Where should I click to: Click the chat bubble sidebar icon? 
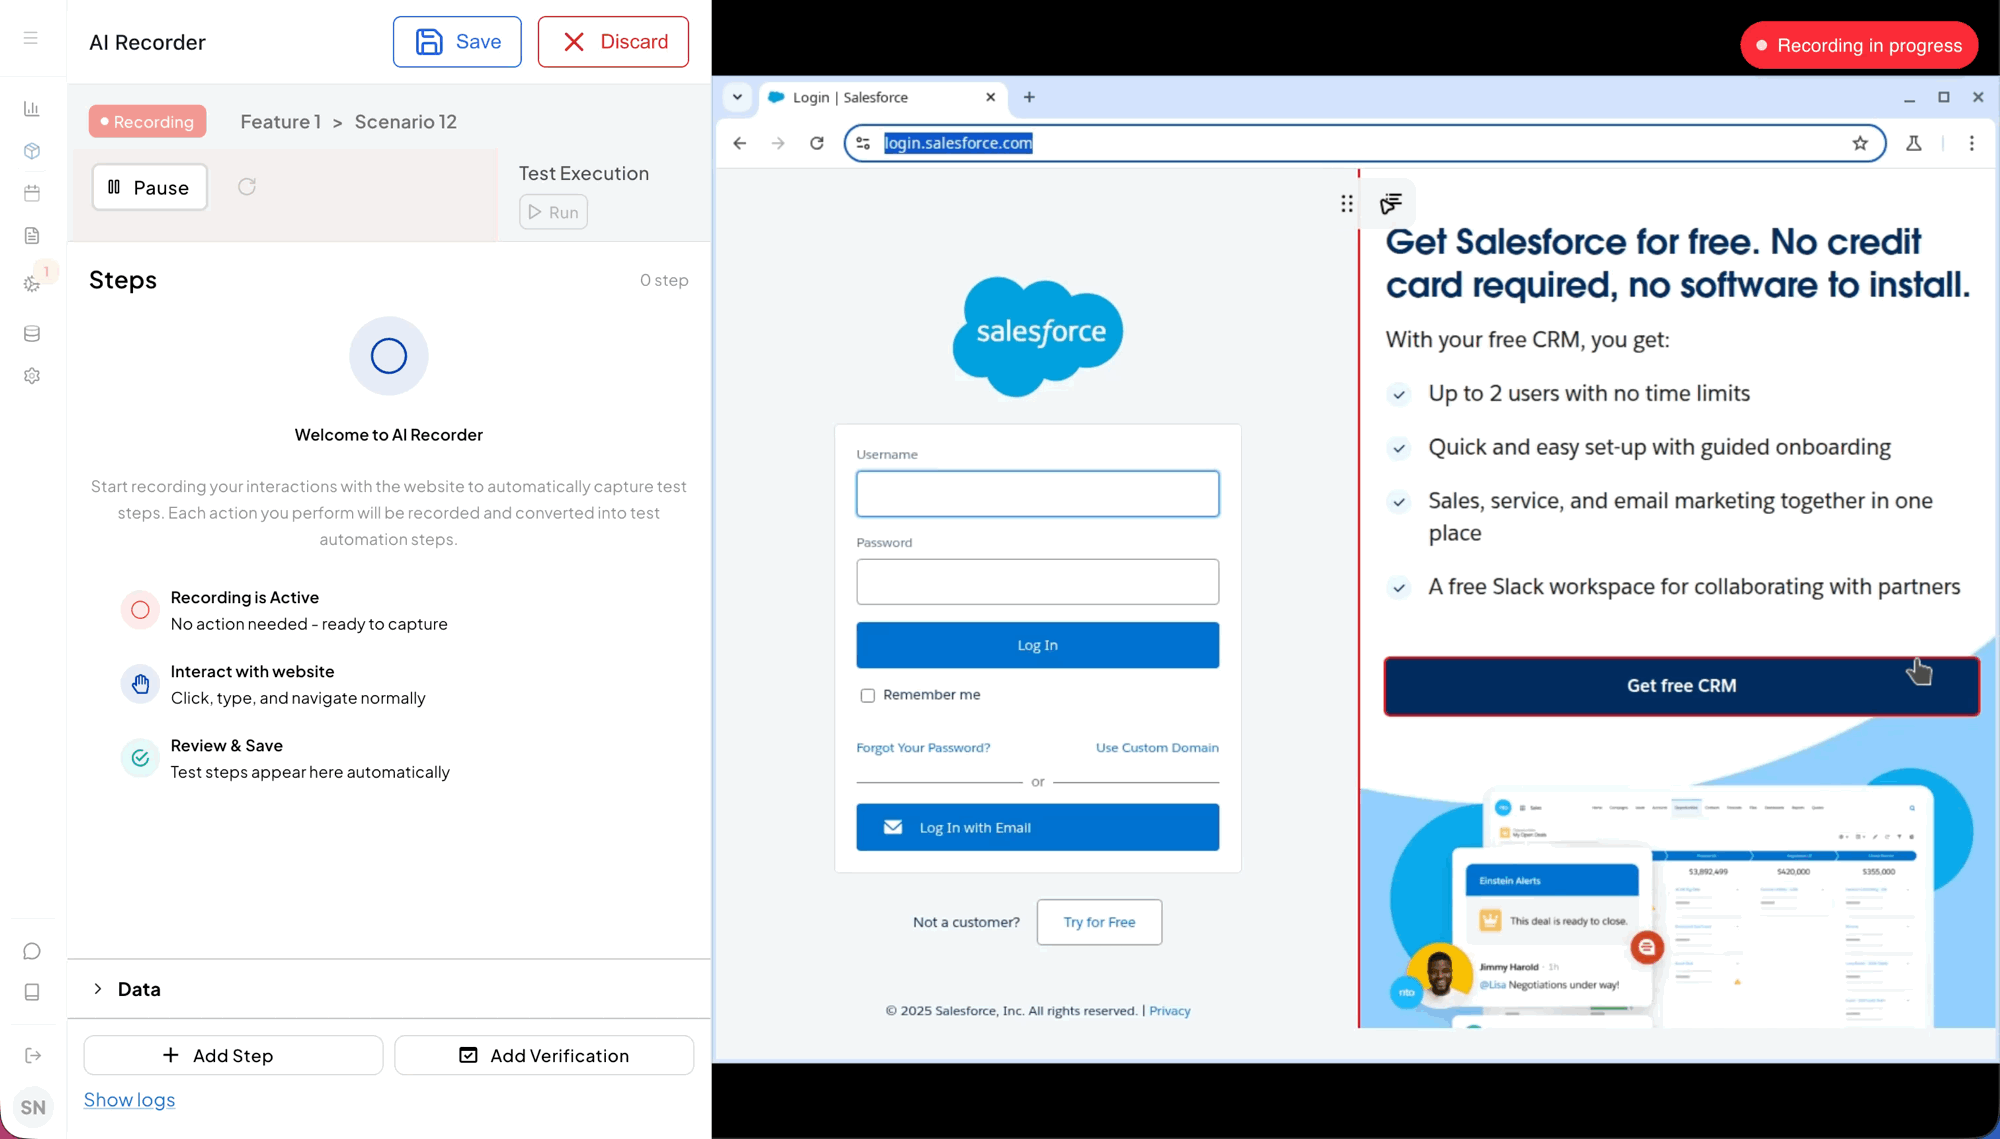coord(32,951)
